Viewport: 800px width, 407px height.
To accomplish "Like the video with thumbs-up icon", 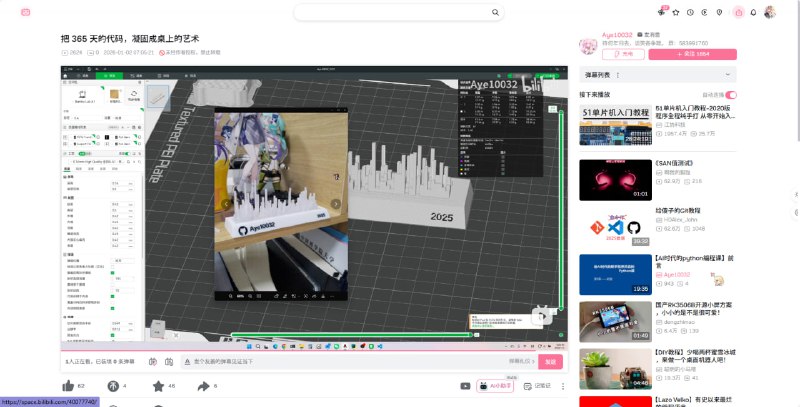I will click(x=68, y=385).
